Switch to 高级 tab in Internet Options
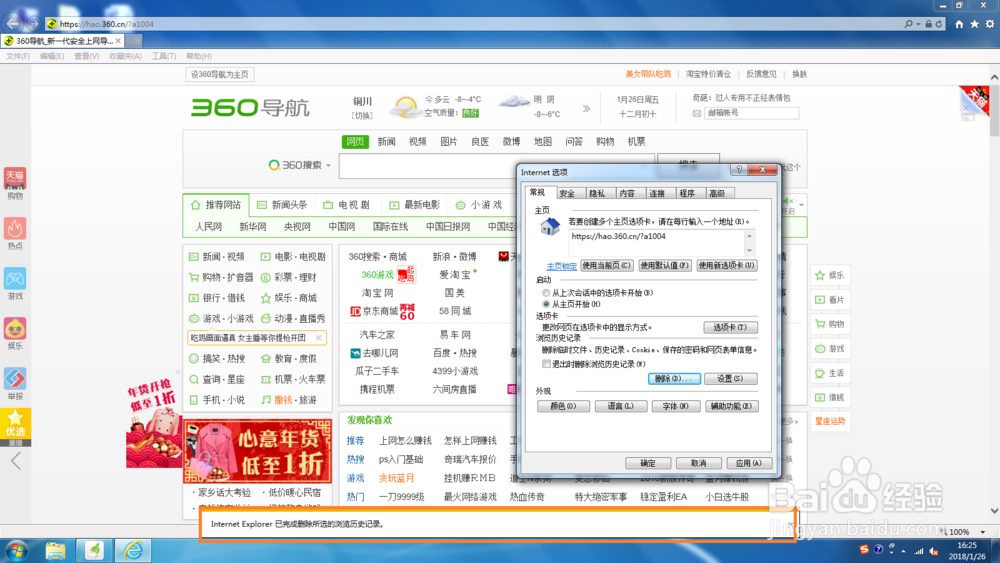Viewport: 1000px width, 563px height. coord(717,193)
